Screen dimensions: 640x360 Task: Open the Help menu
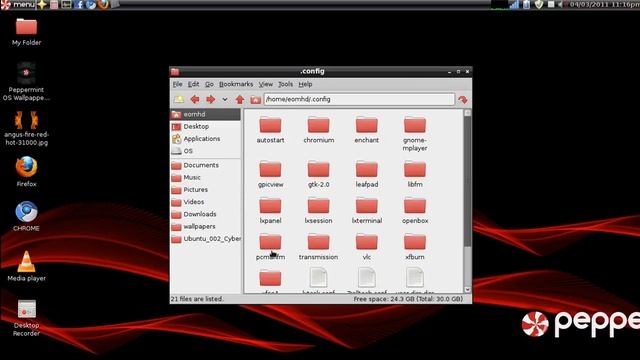pyautogui.click(x=305, y=84)
